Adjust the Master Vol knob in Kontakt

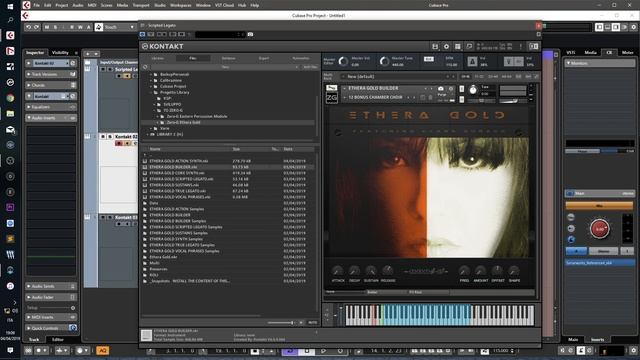click(343, 62)
